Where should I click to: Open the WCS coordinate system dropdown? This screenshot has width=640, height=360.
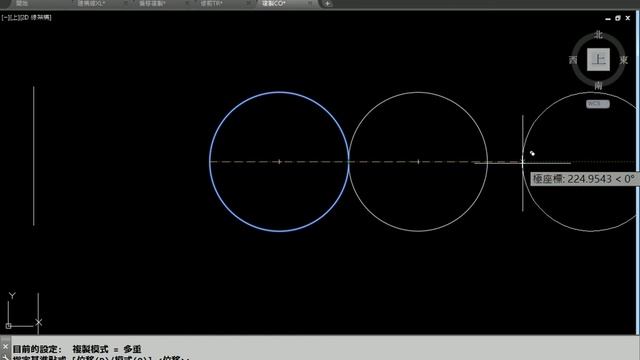(x=598, y=104)
